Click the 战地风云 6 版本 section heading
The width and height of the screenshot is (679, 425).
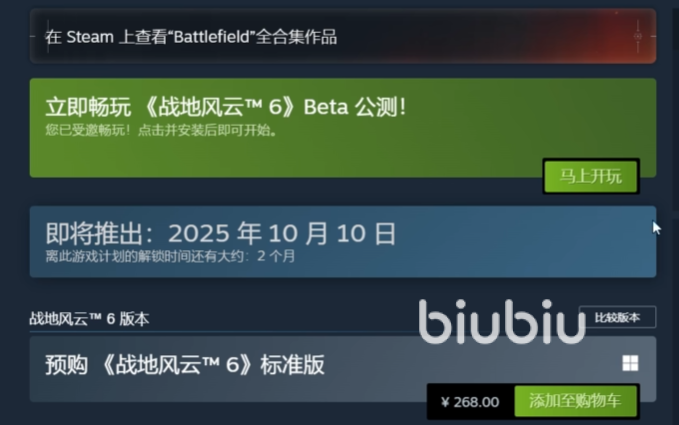click(x=89, y=319)
